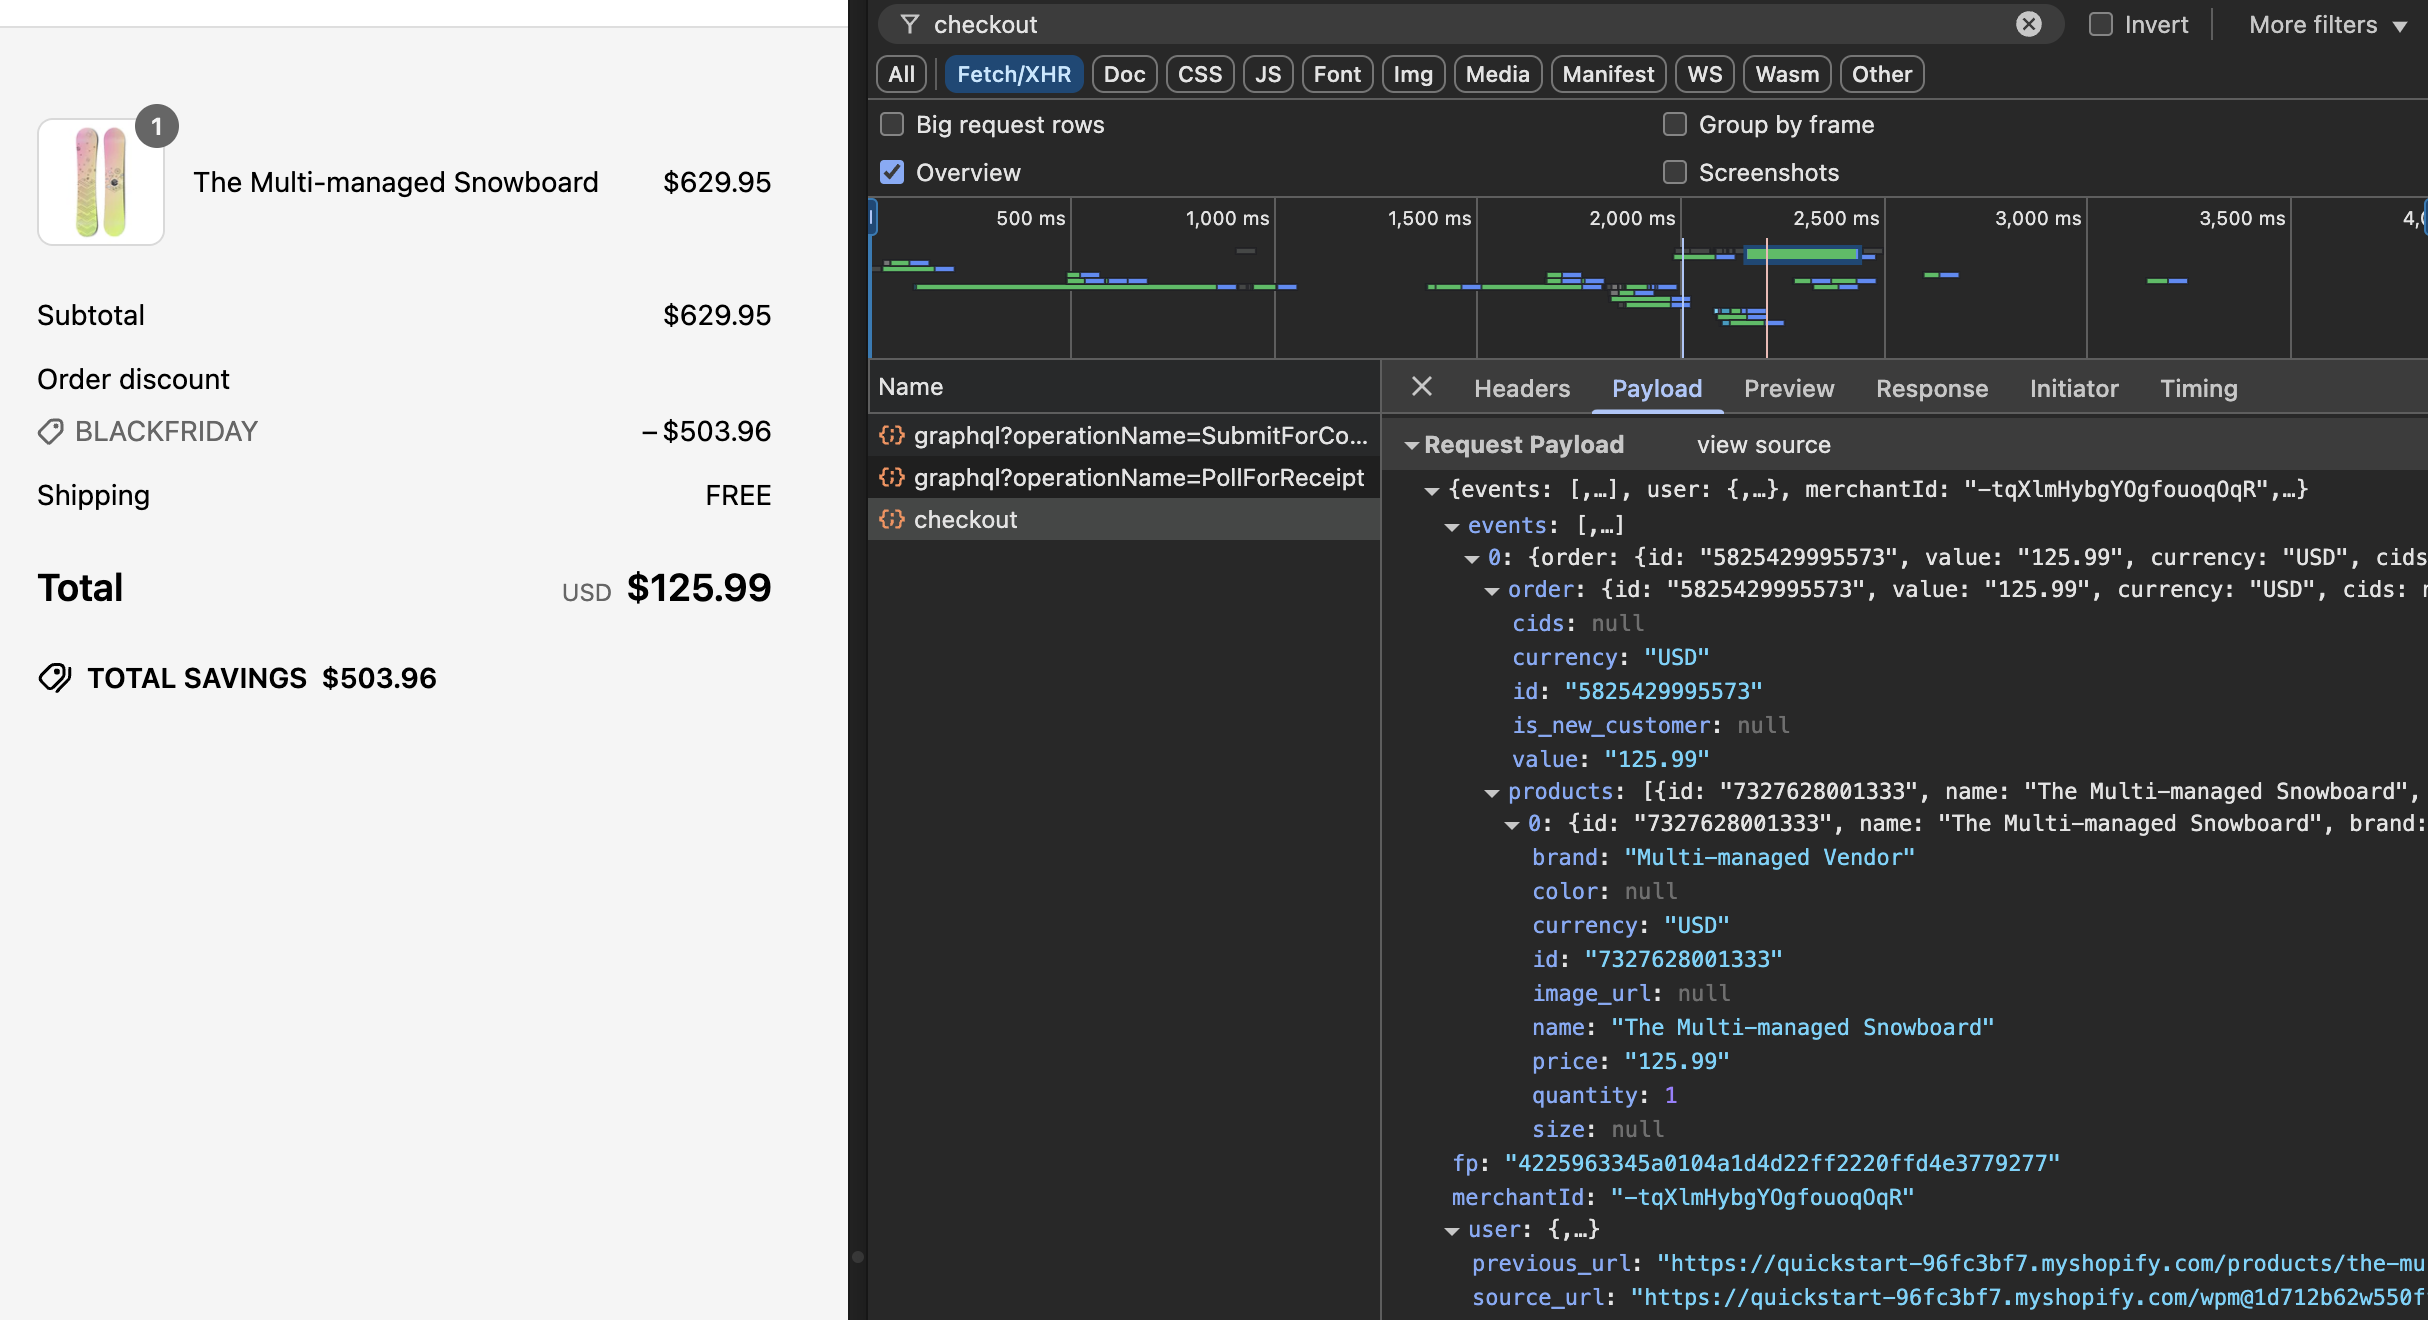
Task: Click the view source link
Action: point(1763,445)
